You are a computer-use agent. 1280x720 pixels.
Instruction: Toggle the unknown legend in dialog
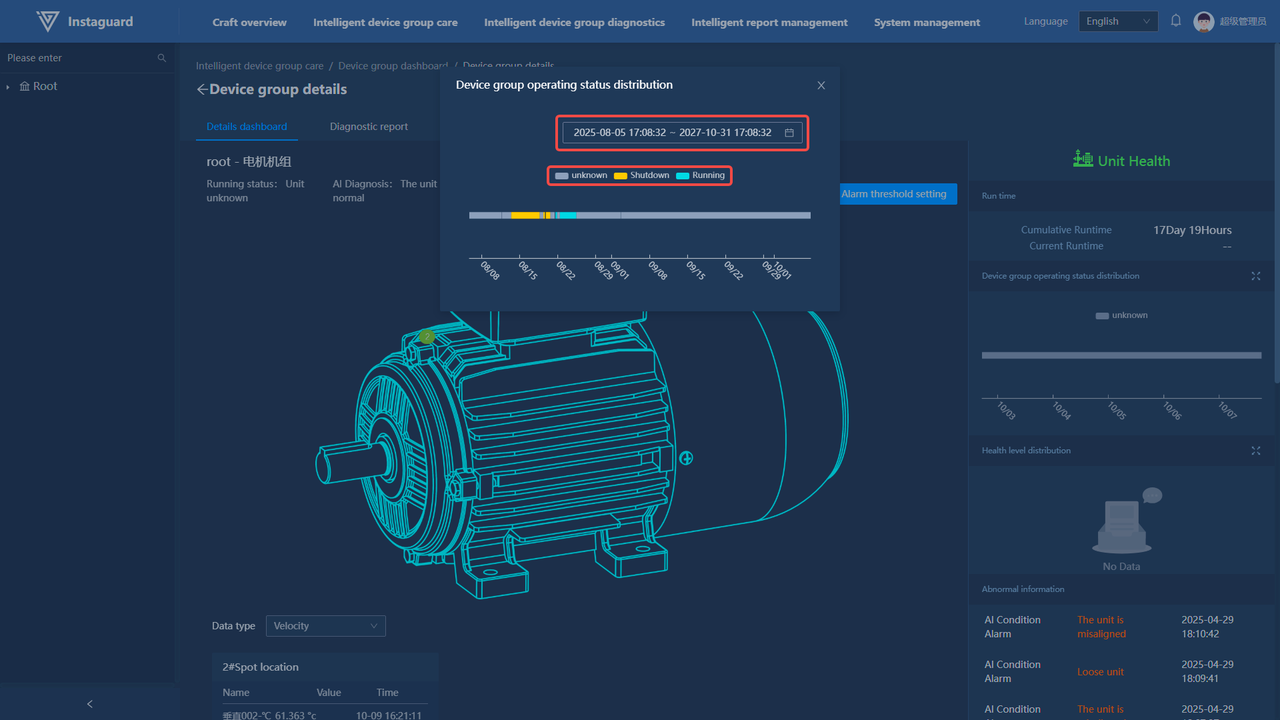(581, 176)
